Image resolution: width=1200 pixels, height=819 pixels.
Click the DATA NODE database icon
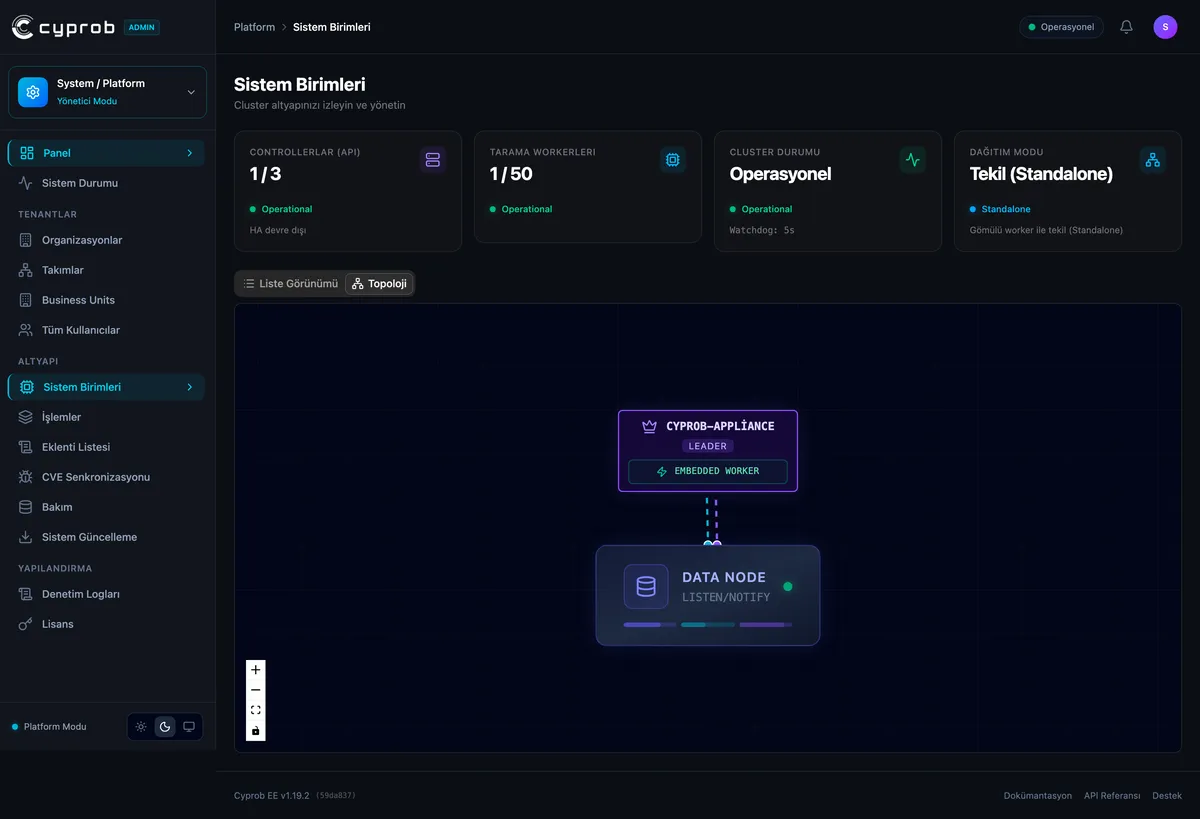(646, 586)
